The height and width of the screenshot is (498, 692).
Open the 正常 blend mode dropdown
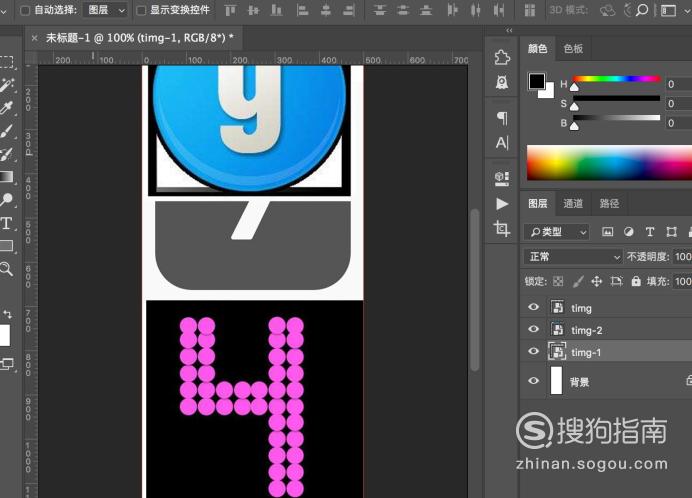point(573,257)
